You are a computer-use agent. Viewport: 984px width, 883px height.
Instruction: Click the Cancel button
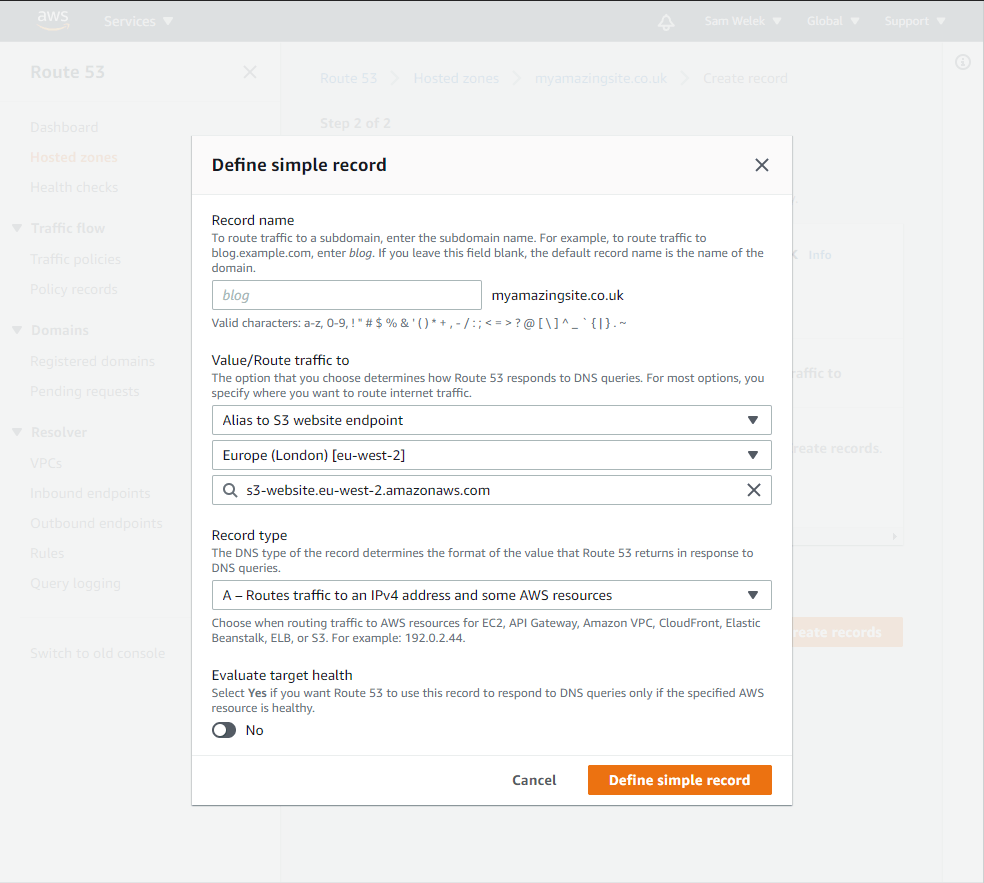534,780
